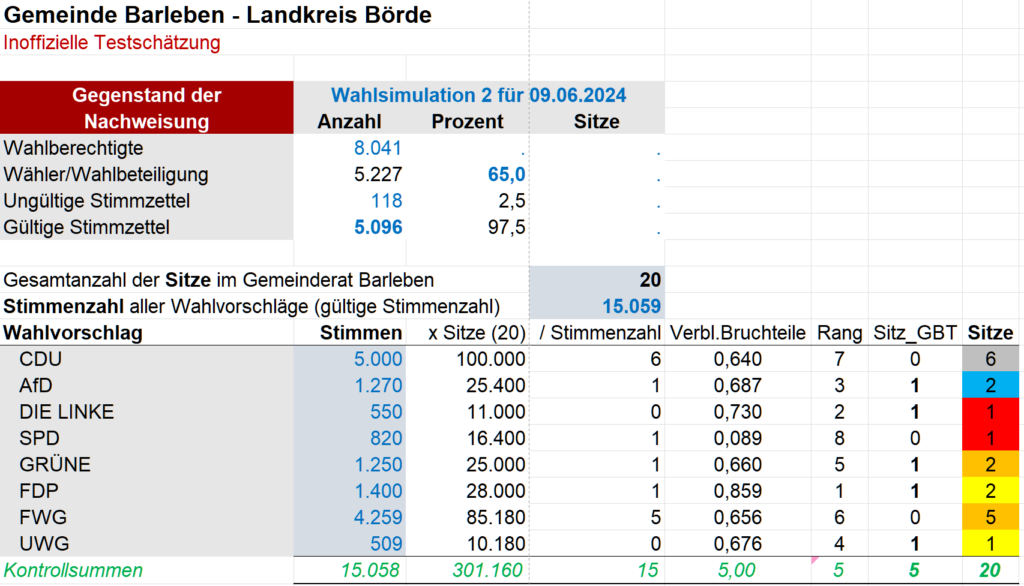
Task: Select the orange FWG seats cell
Action: 991,517
